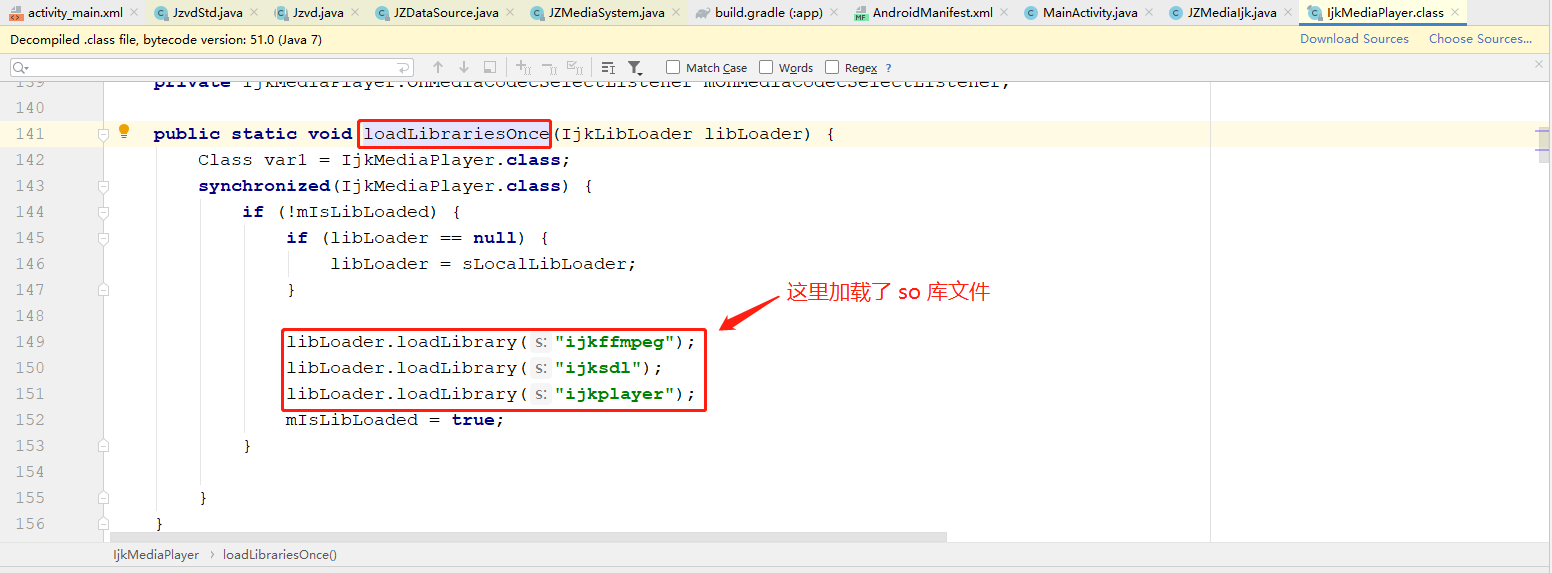
Task: Click the "ijkffmpeg" string literal
Action: pos(614,342)
